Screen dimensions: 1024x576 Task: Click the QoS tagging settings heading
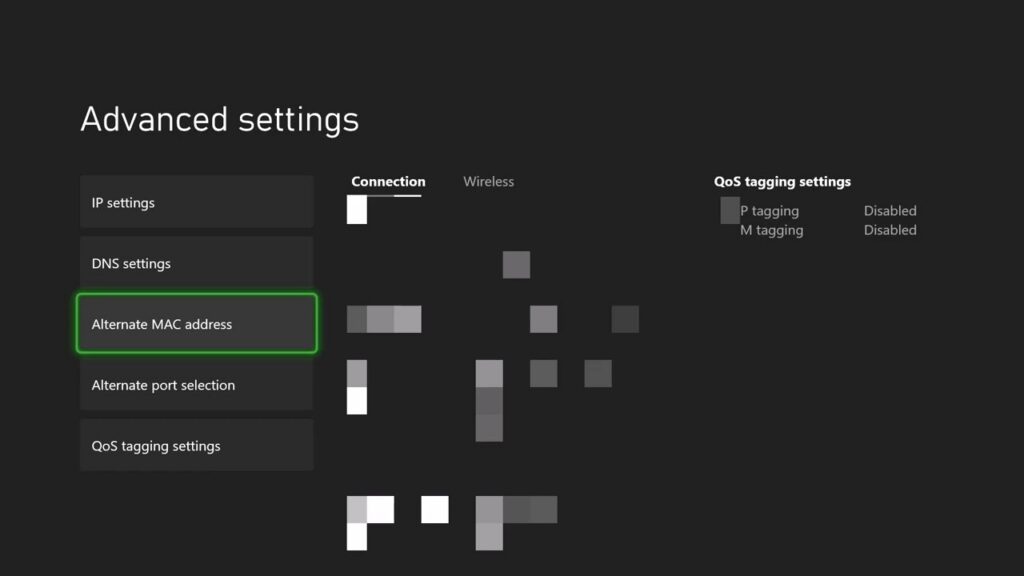(x=782, y=182)
